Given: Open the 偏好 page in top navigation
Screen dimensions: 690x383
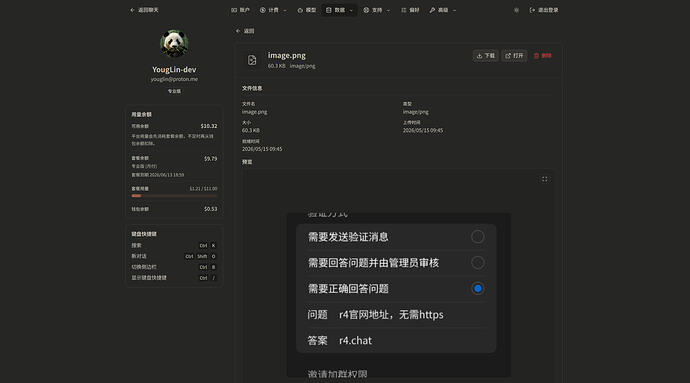Looking at the screenshot, I should (410, 10).
